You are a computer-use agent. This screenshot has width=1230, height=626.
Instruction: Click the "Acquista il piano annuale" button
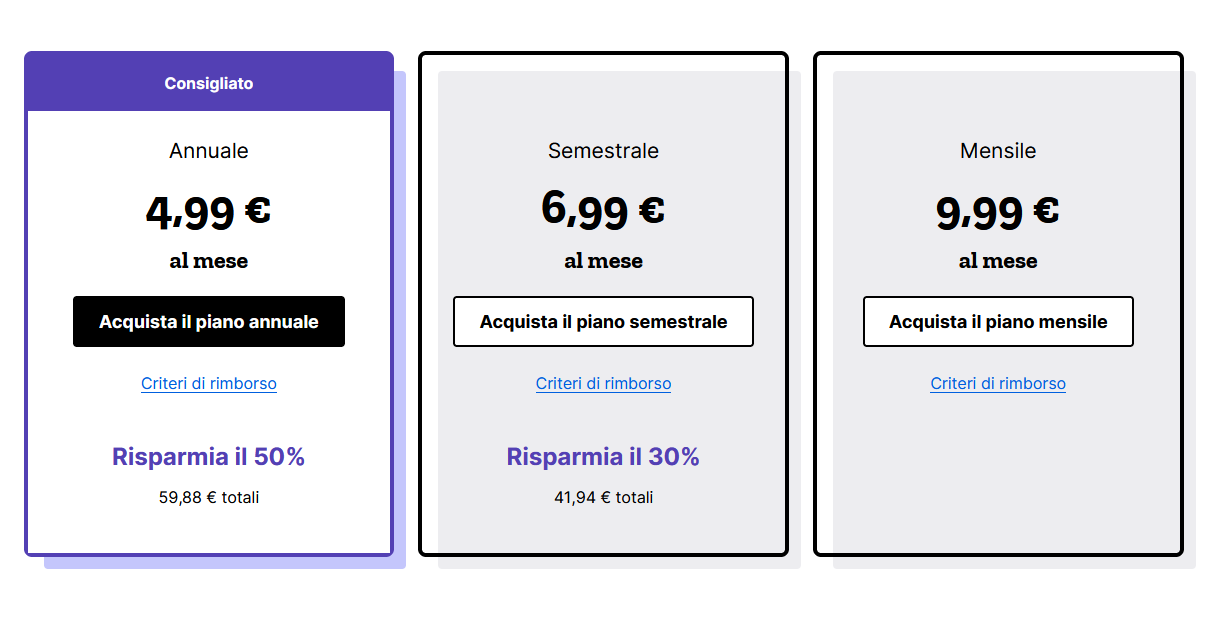pyautogui.click(x=209, y=322)
